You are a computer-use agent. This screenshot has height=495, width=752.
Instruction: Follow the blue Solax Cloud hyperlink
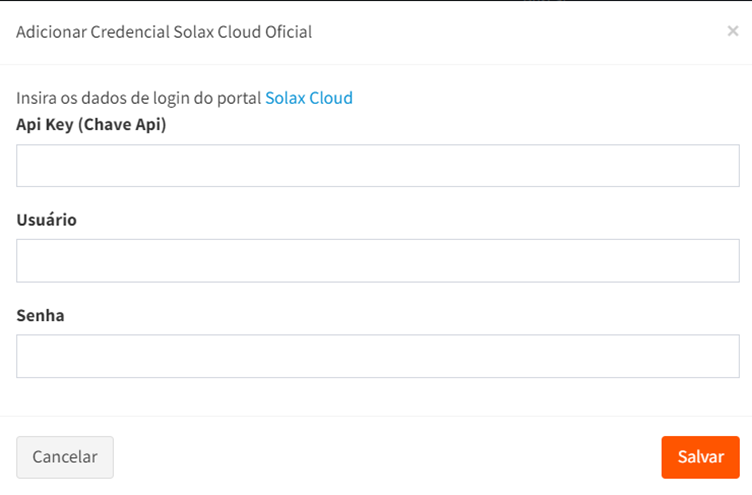tap(308, 98)
